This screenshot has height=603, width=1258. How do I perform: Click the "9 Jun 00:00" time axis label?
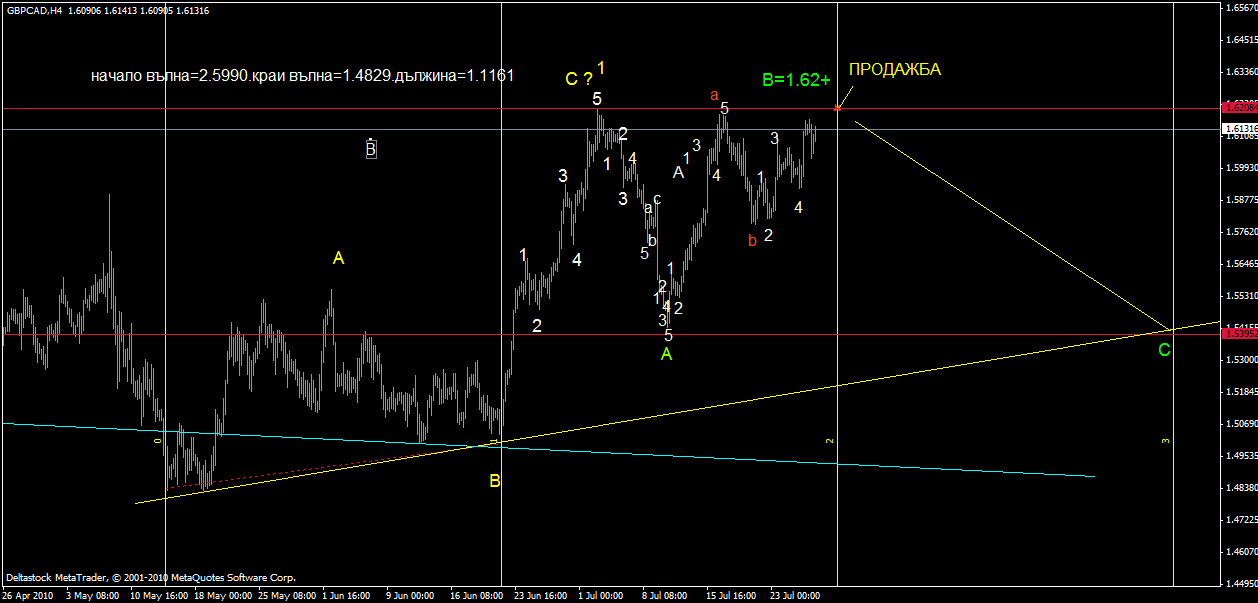tap(409, 595)
